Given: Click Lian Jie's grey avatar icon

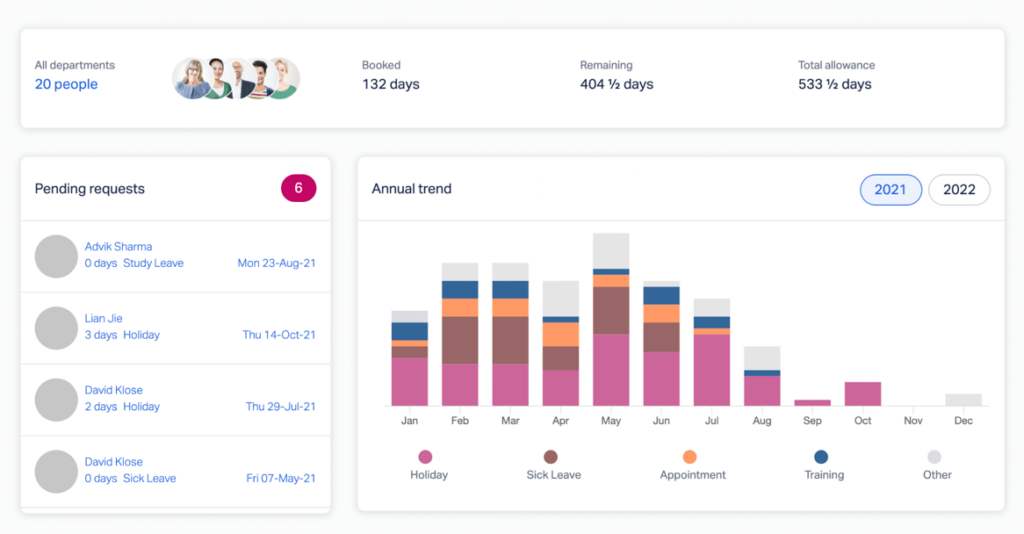Looking at the screenshot, I should tap(56, 328).
